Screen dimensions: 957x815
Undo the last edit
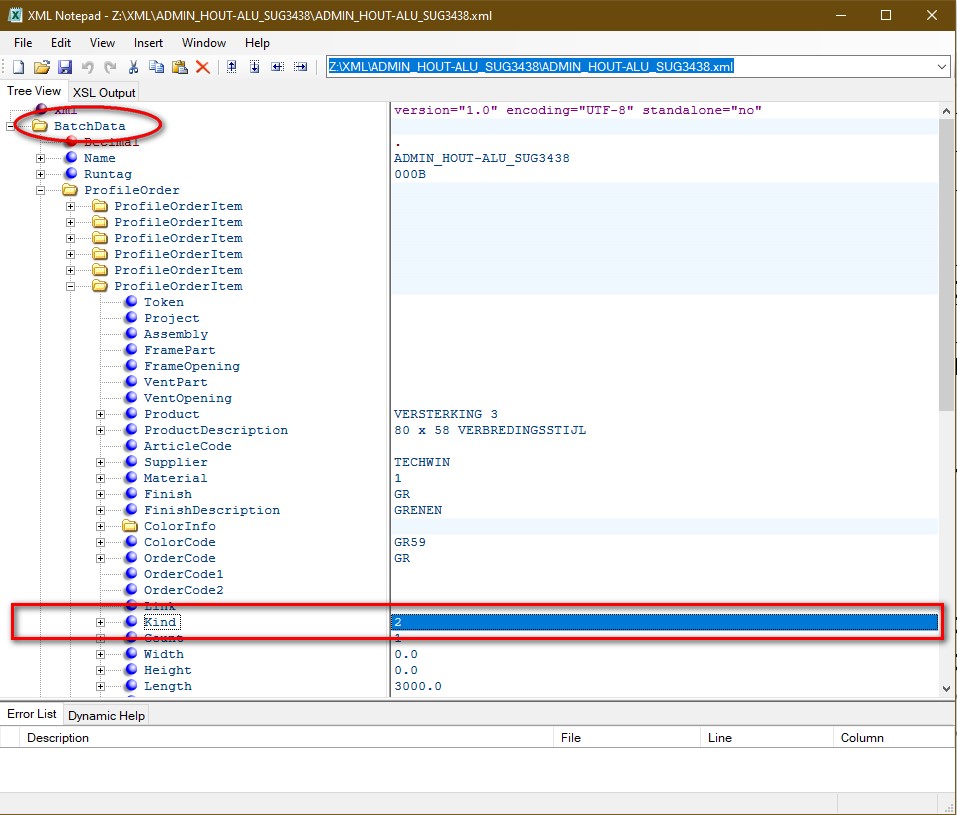88,67
